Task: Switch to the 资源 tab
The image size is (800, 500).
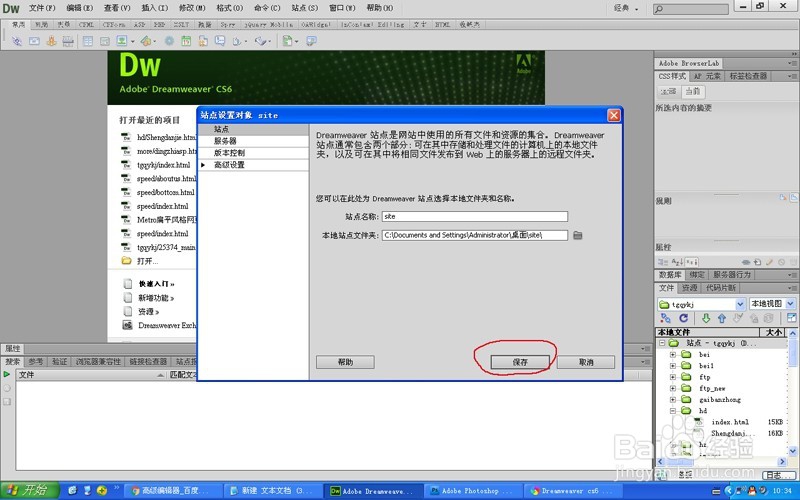Action: coord(689,288)
